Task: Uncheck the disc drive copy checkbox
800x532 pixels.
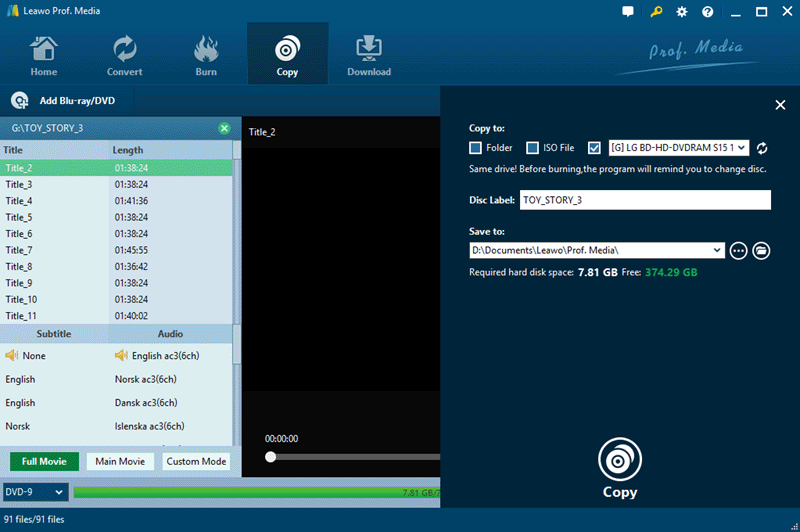Action: [x=594, y=148]
